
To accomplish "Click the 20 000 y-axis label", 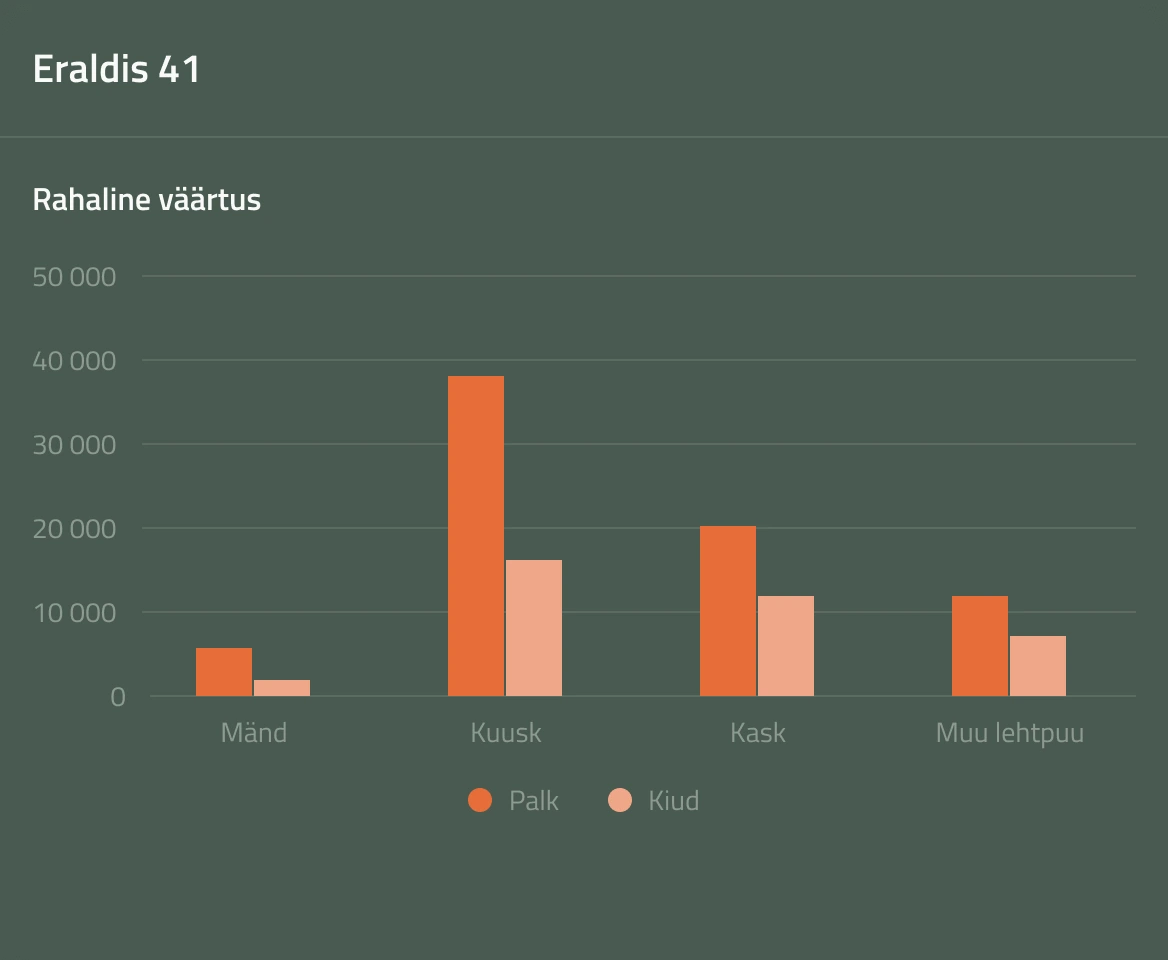I will 75,529.
